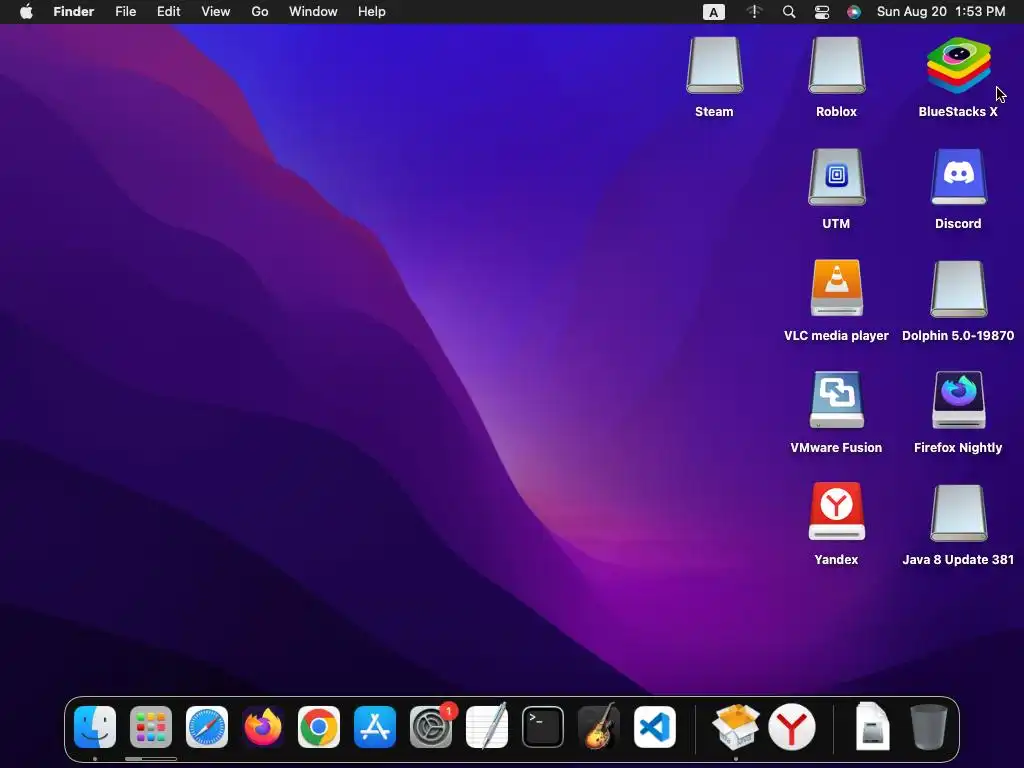This screenshot has height=768, width=1024.
Task: Launch Safari from the Dock
Action: pyautogui.click(x=207, y=727)
